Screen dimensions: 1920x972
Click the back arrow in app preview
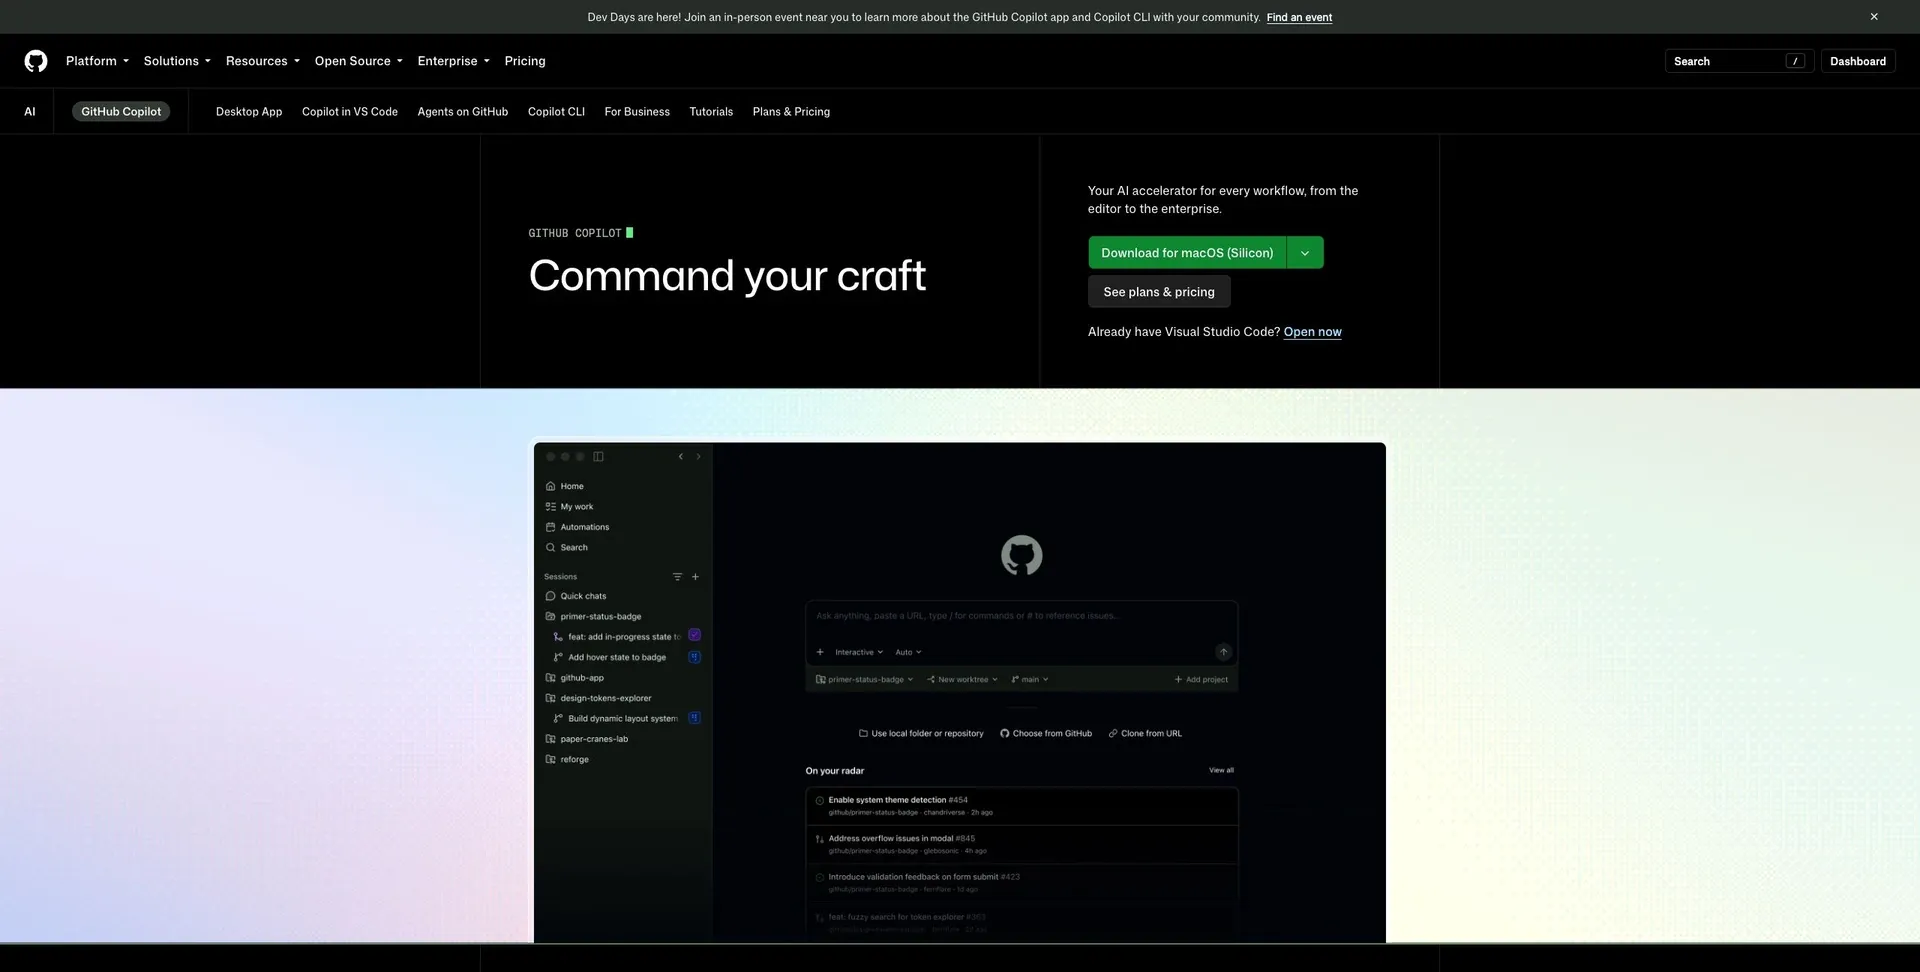pos(681,457)
